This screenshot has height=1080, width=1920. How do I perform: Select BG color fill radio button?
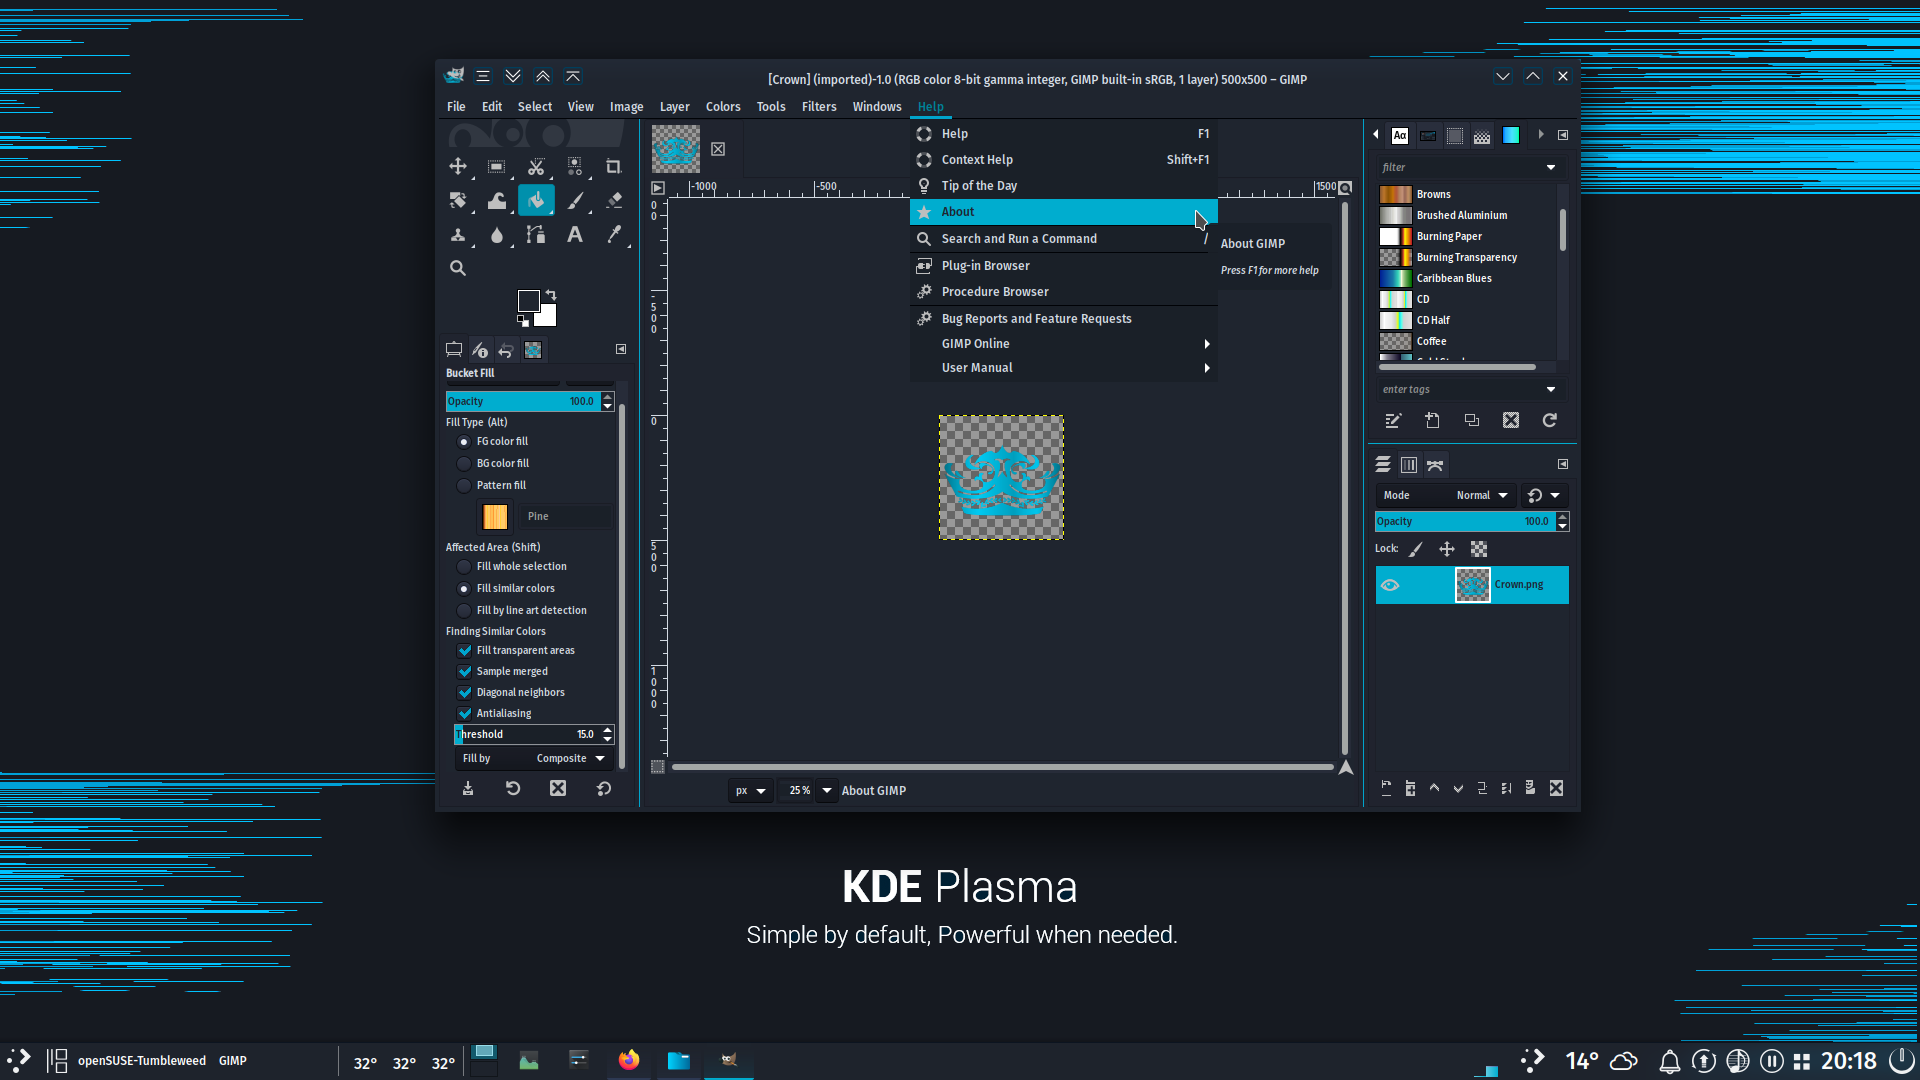tap(464, 464)
